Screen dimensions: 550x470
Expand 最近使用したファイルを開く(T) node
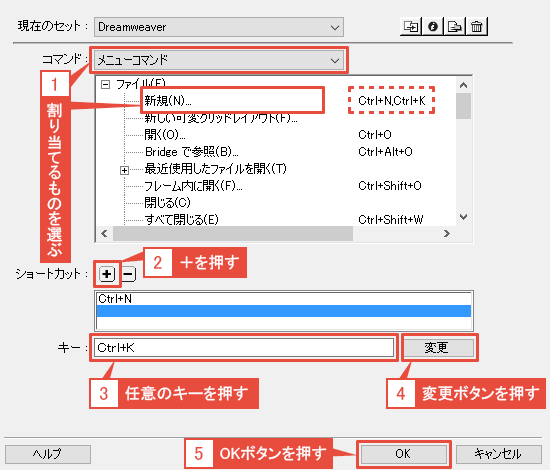[x=124, y=170]
